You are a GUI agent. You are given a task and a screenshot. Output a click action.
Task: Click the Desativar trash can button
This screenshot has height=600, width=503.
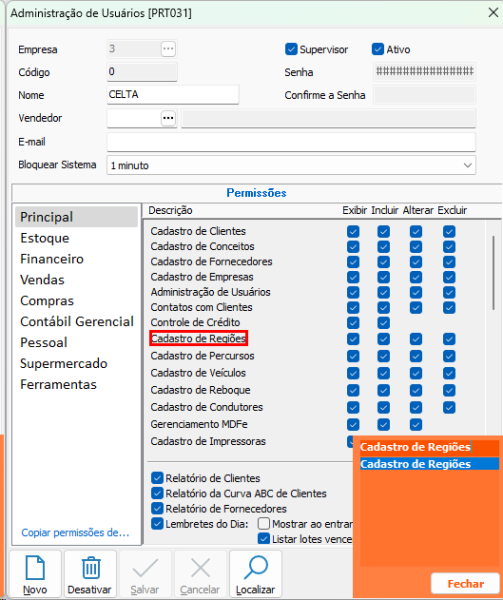(90, 574)
